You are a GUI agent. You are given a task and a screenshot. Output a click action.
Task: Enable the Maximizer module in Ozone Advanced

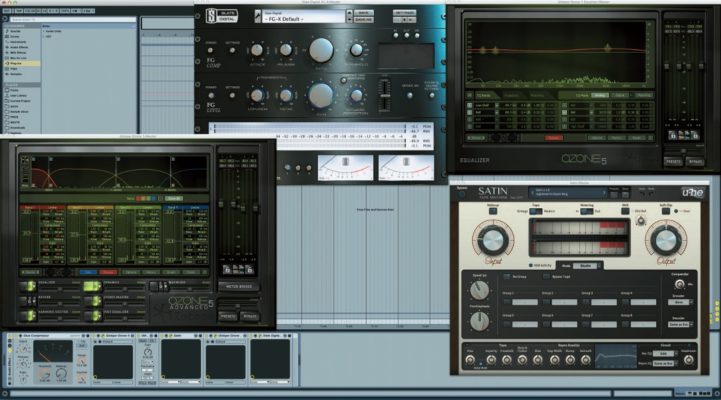tap(159, 286)
